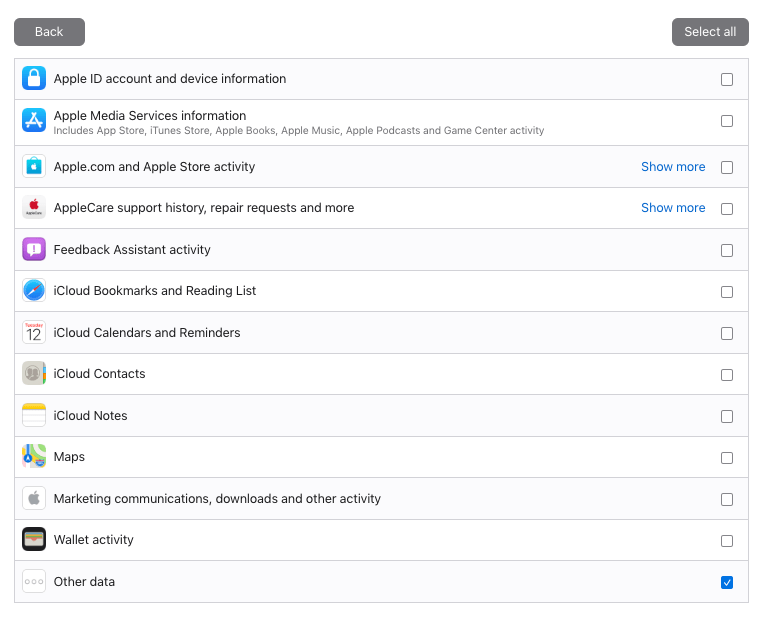Viewport: 769px width, 618px height.
Task: Click the Select all button
Action: [710, 32]
